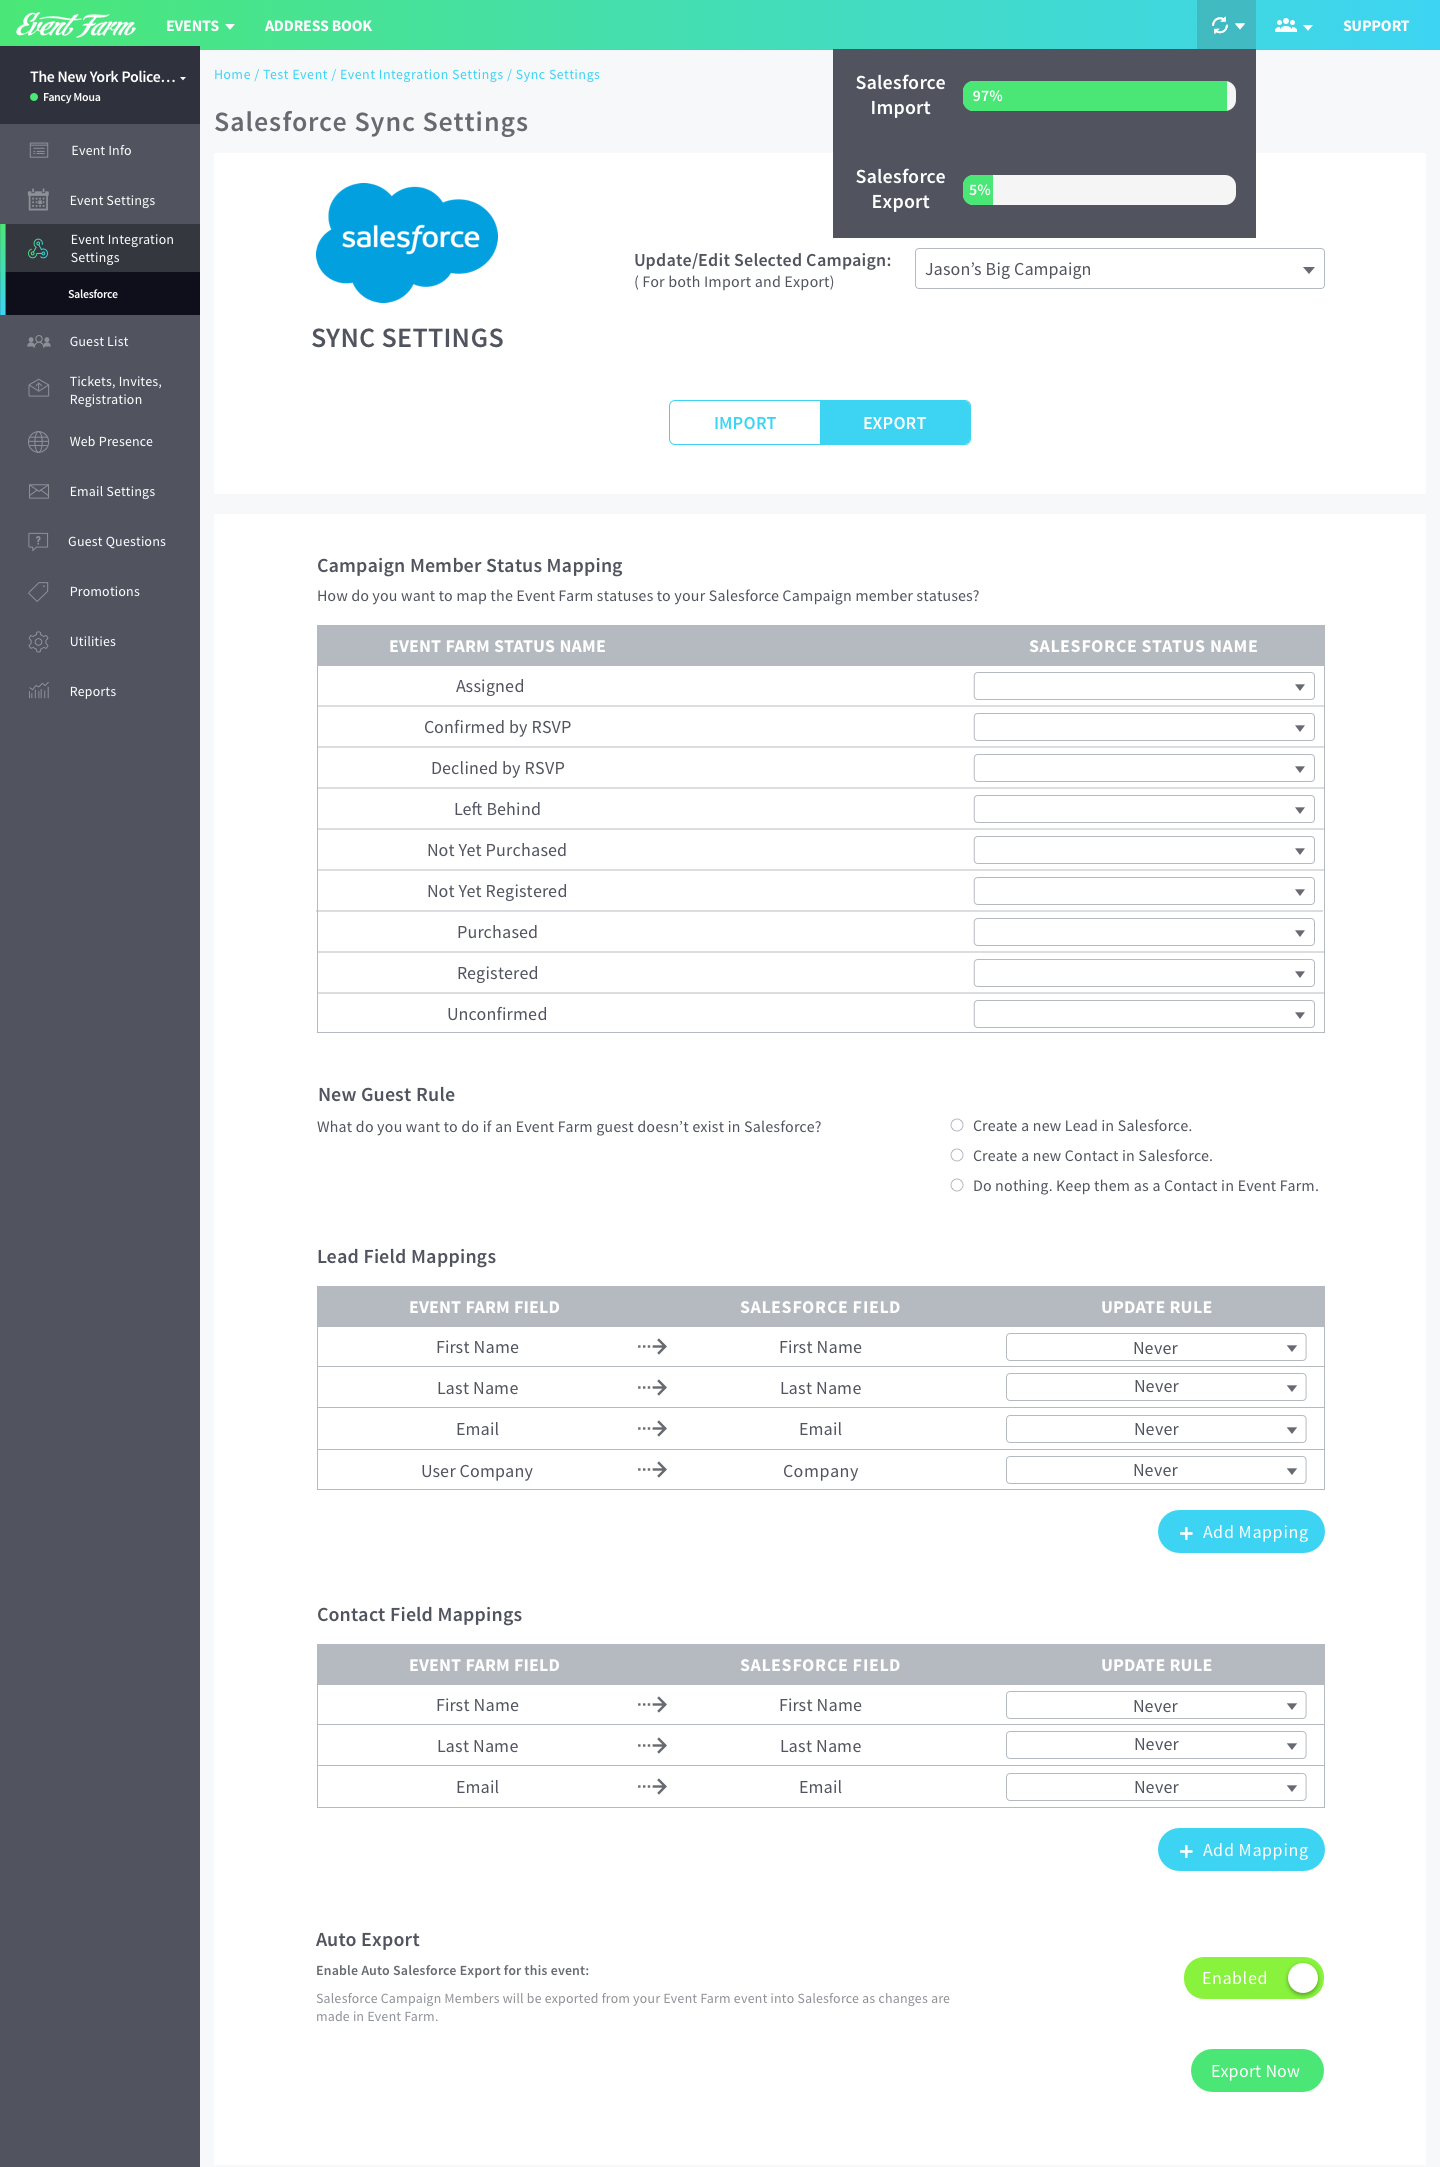Screen dimensions: 1440x2167
Task: Click the Export Now button
Action: click(x=1257, y=2071)
